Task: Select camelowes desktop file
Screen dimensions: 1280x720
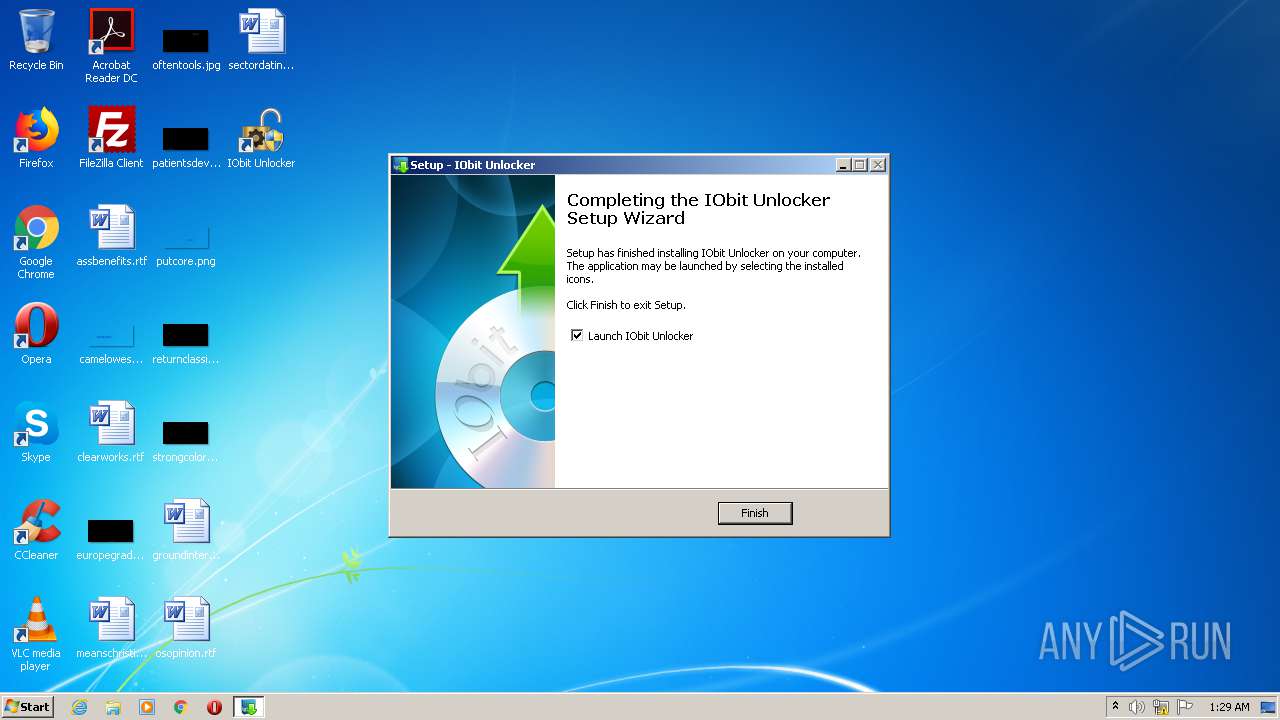Action: (x=111, y=342)
